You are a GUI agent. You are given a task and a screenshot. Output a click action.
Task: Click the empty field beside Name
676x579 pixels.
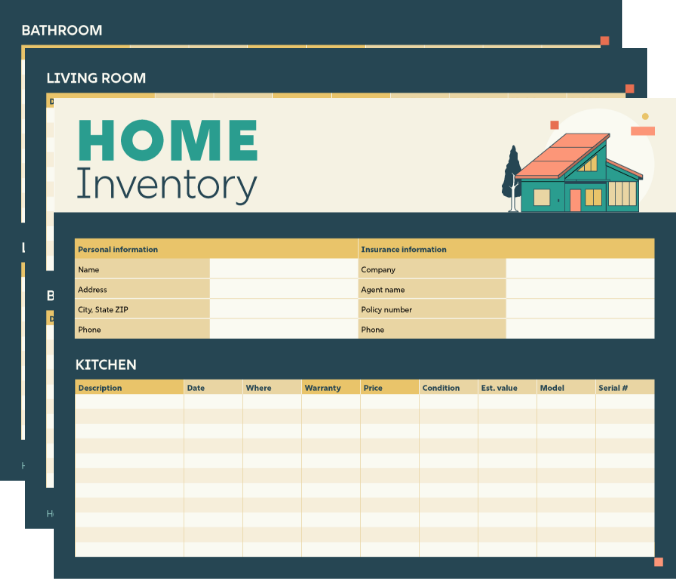284,269
